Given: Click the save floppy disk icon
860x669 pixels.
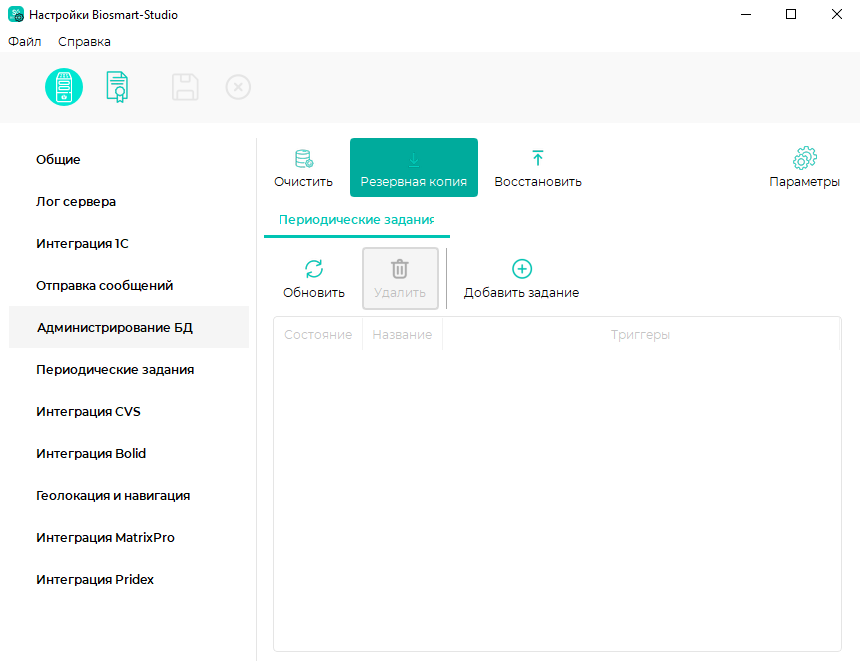Looking at the screenshot, I should click(185, 87).
